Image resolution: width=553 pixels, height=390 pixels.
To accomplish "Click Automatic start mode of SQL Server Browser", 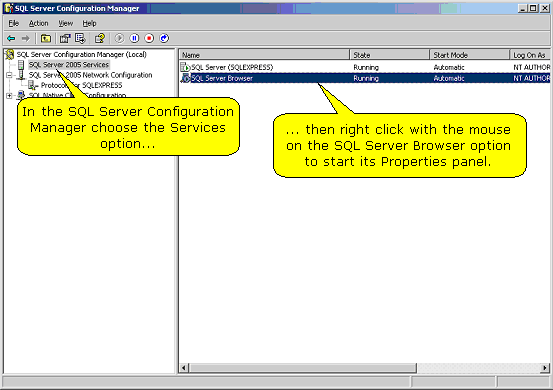I will 449,78.
